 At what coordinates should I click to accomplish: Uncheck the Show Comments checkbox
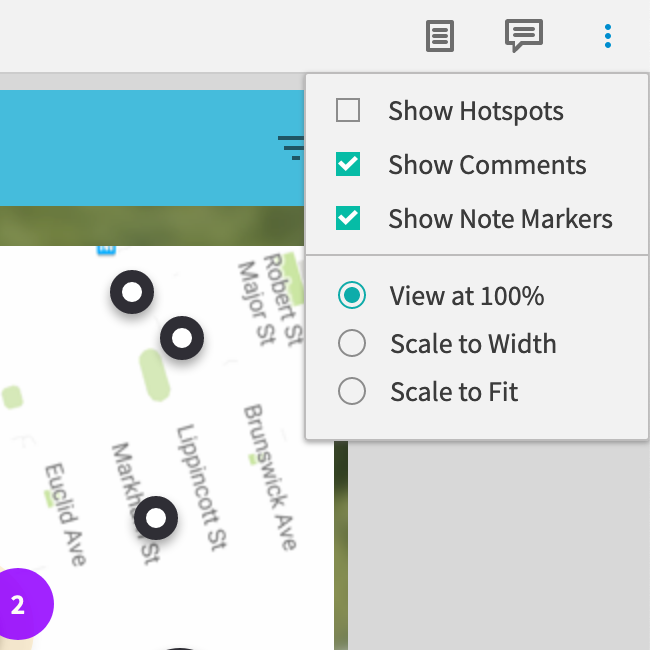pos(348,164)
